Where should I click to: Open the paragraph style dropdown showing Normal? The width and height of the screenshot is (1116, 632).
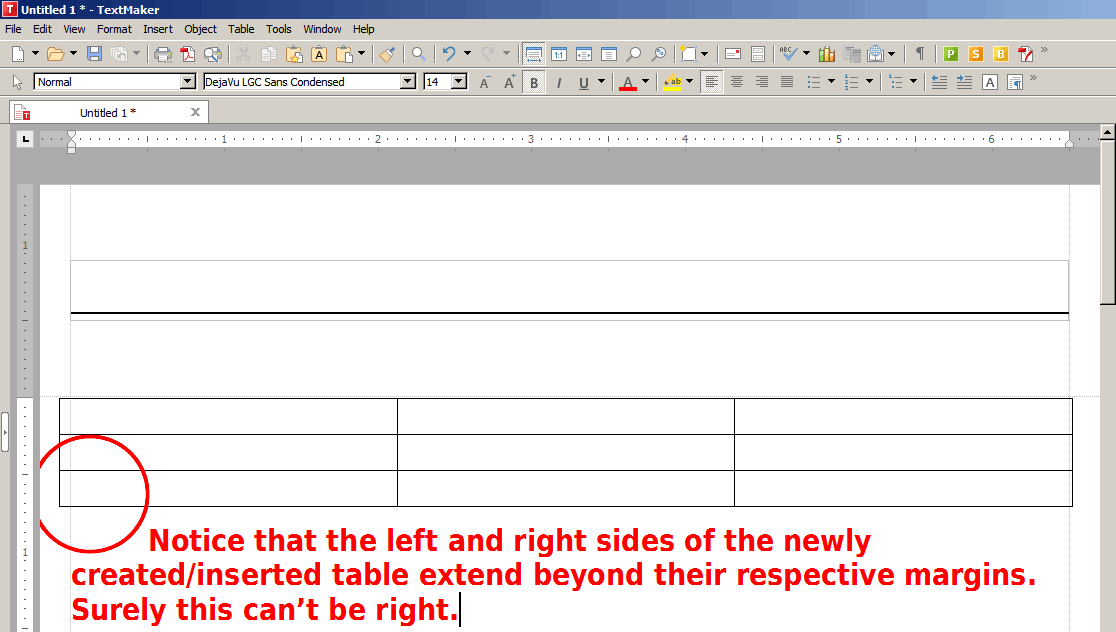point(187,82)
